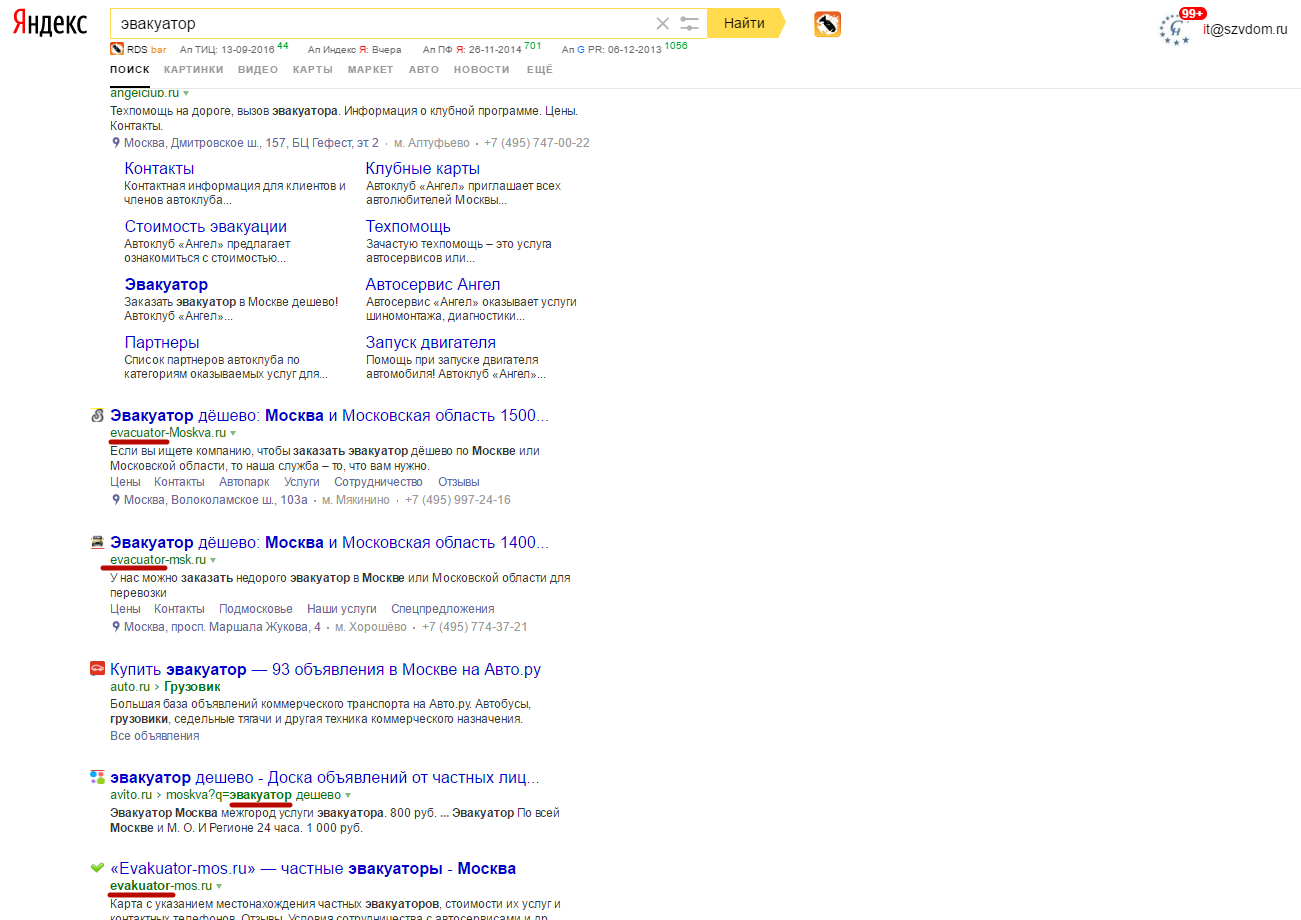Click the RDS bar icon
1301x920 pixels.
[x=117, y=49]
